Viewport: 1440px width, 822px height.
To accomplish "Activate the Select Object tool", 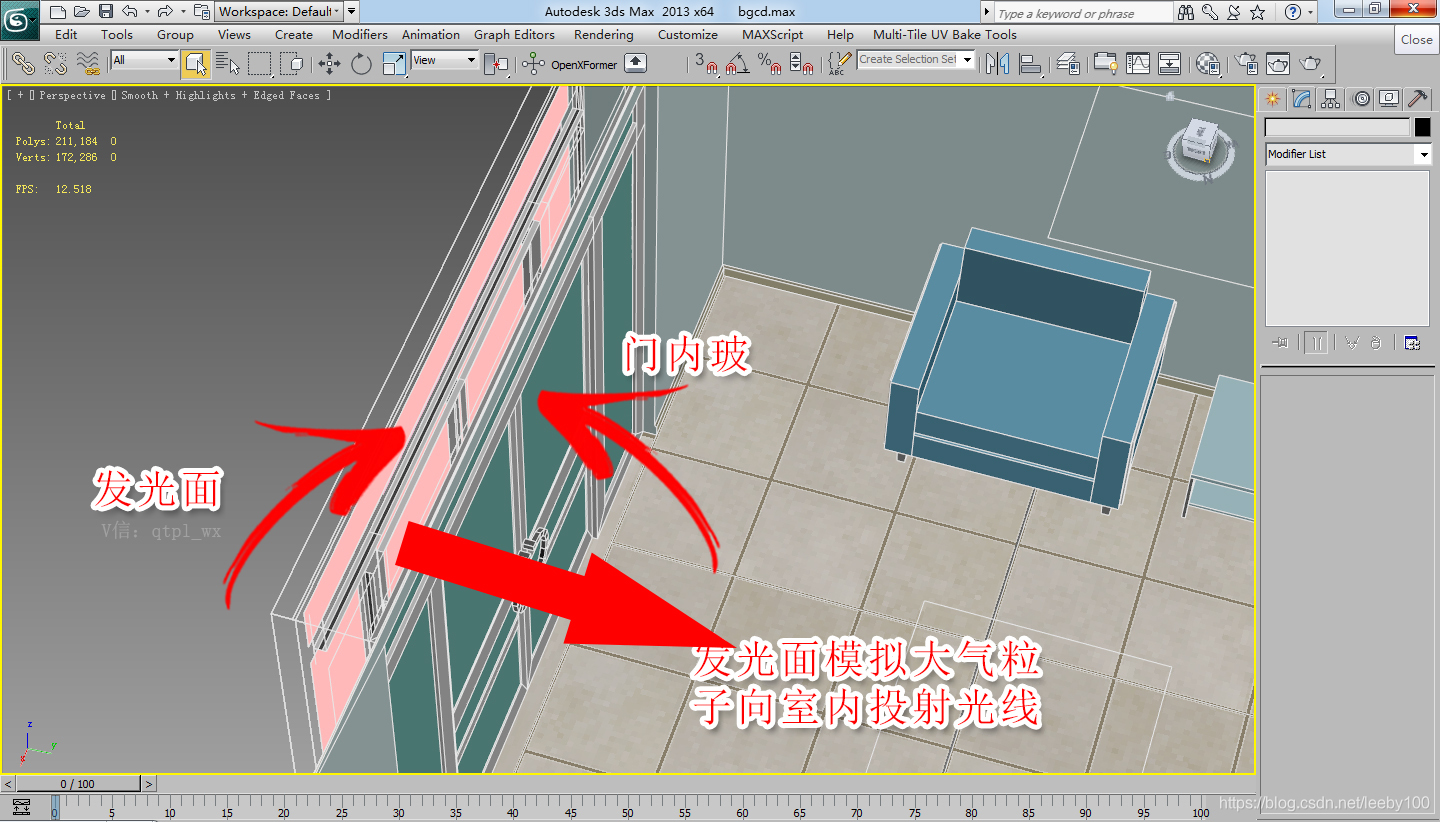I will coord(196,64).
